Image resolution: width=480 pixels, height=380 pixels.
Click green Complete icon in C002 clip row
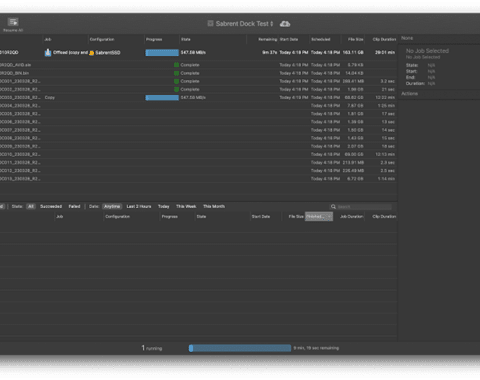click(176, 89)
